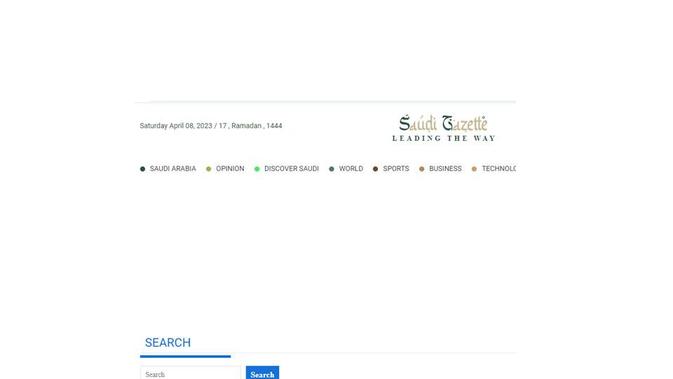The width and height of the screenshot is (673, 379).
Task: Click the green bullet beside DISCOVER SAUDI
Action: 257,169
